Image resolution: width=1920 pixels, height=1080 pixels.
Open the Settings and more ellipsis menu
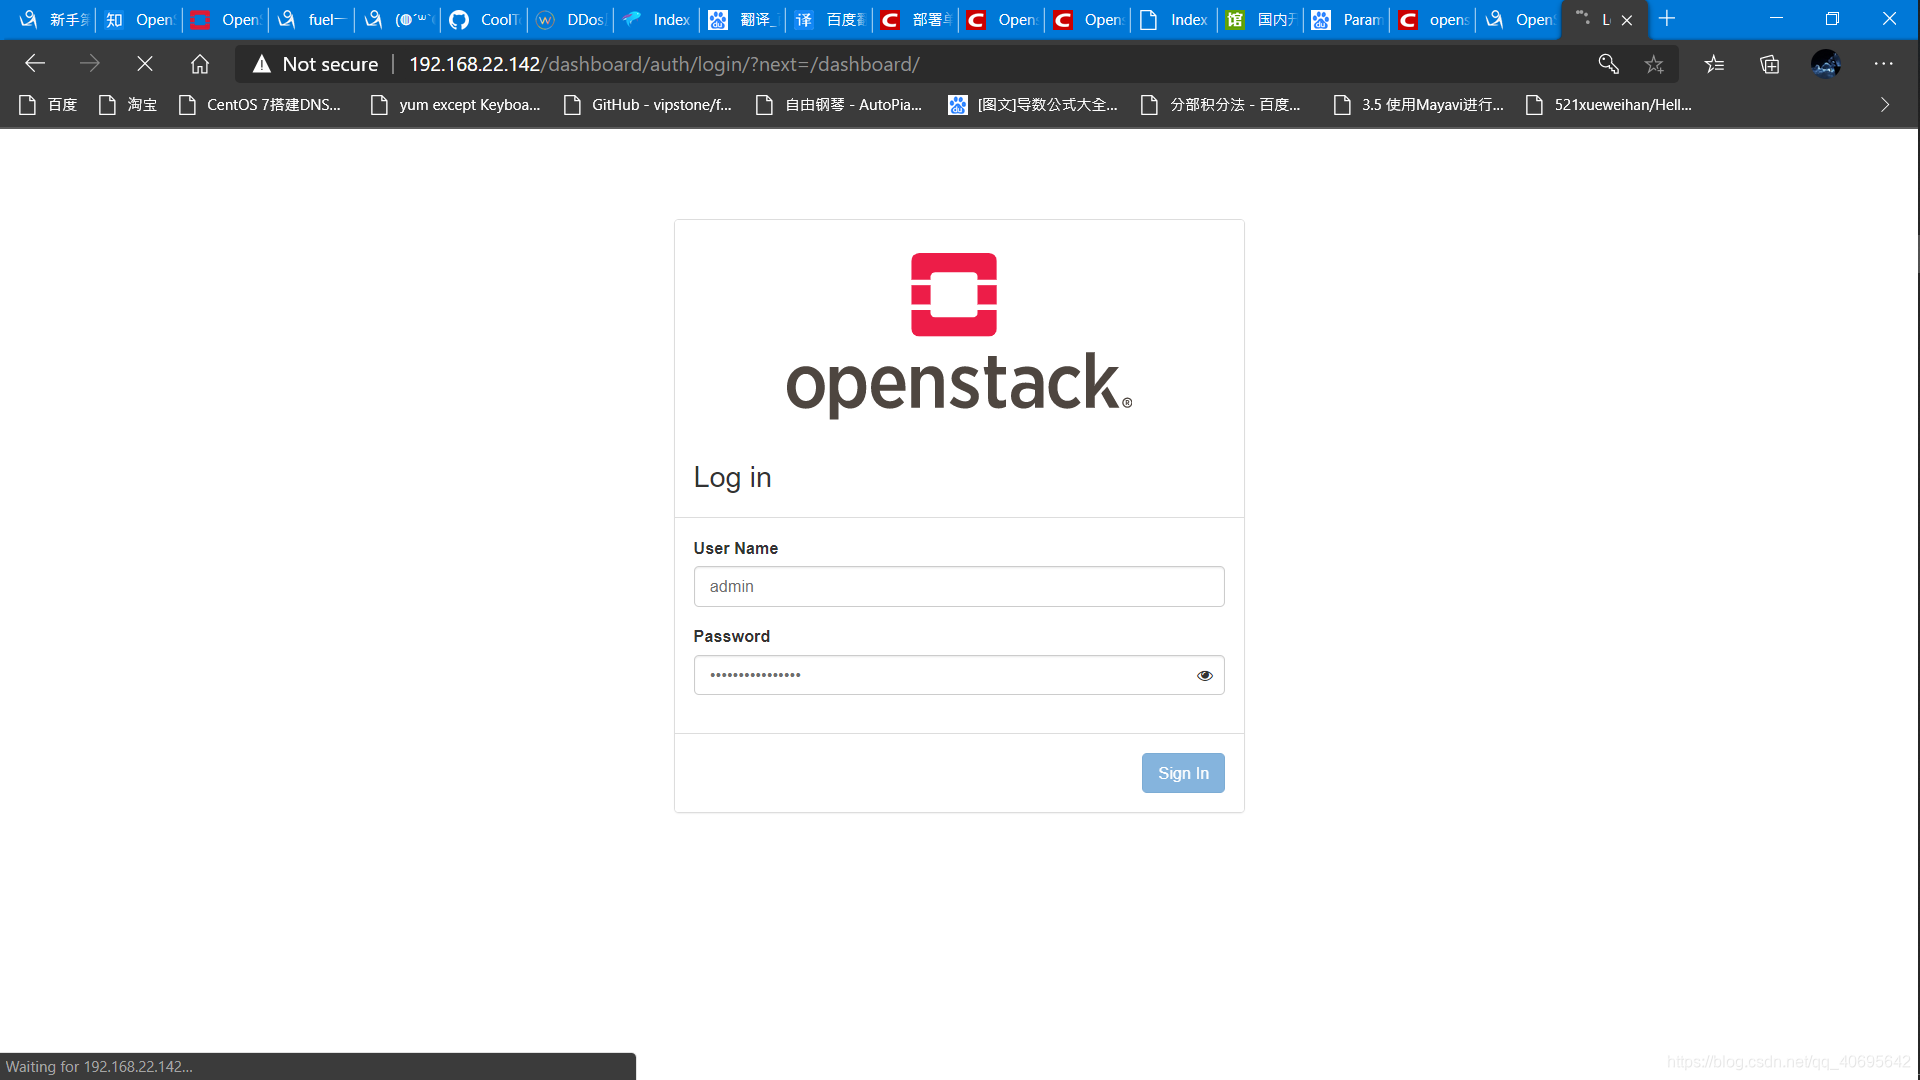(1884, 64)
